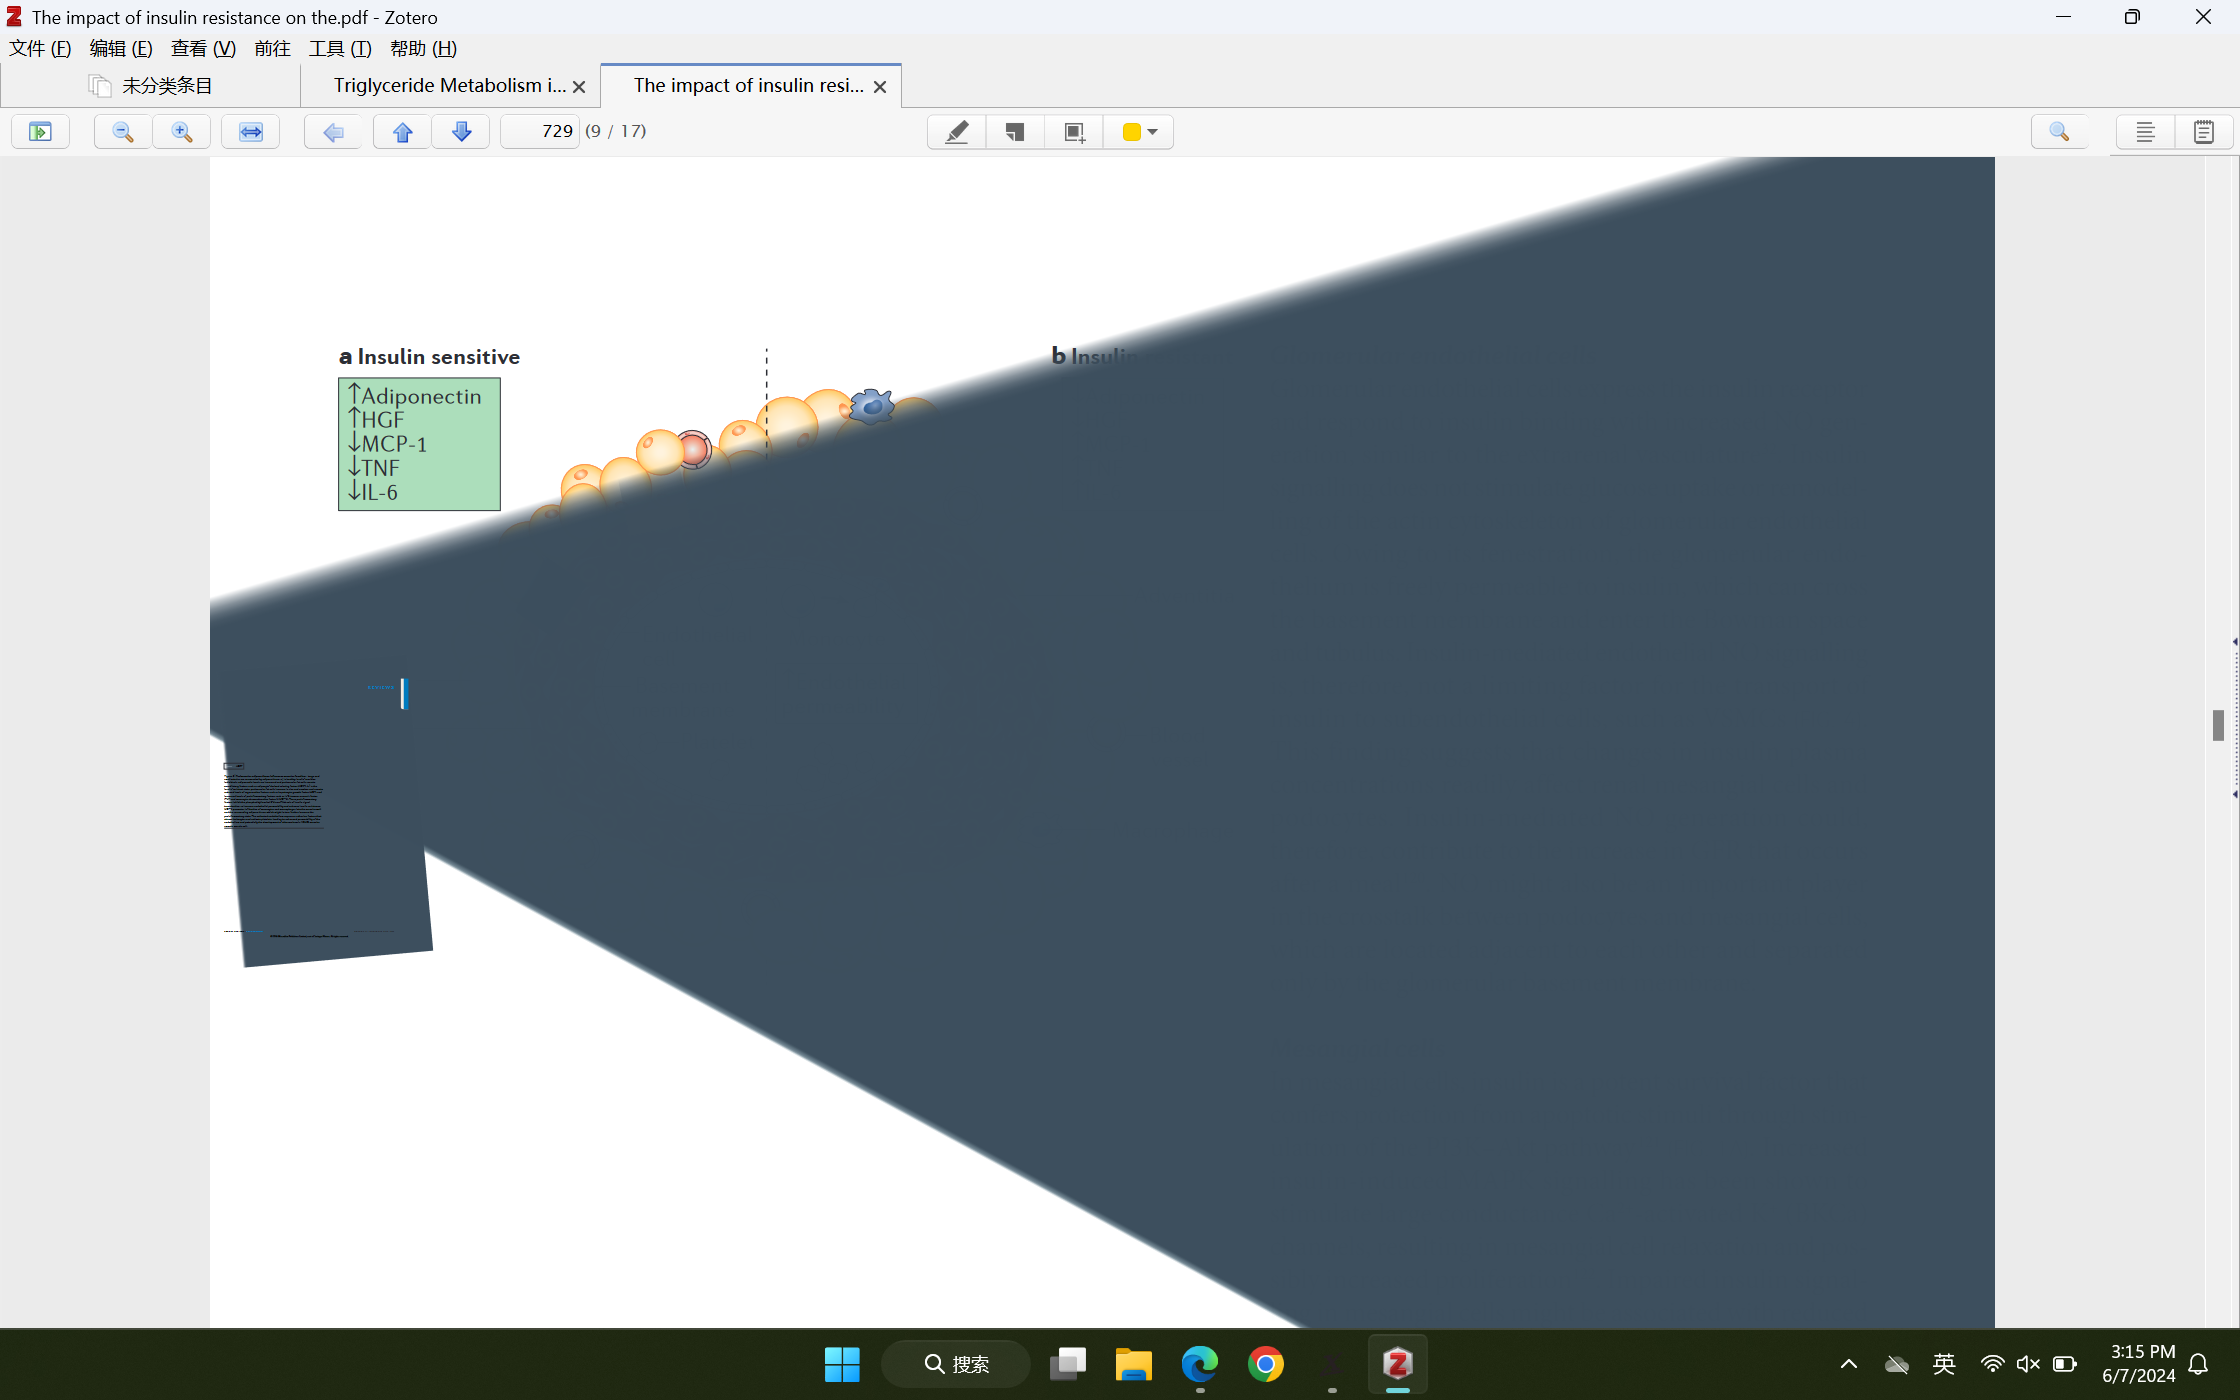This screenshot has height=1400, width=2240.
Task: Open the 查看 (V) menu
Action: (203, 48)
